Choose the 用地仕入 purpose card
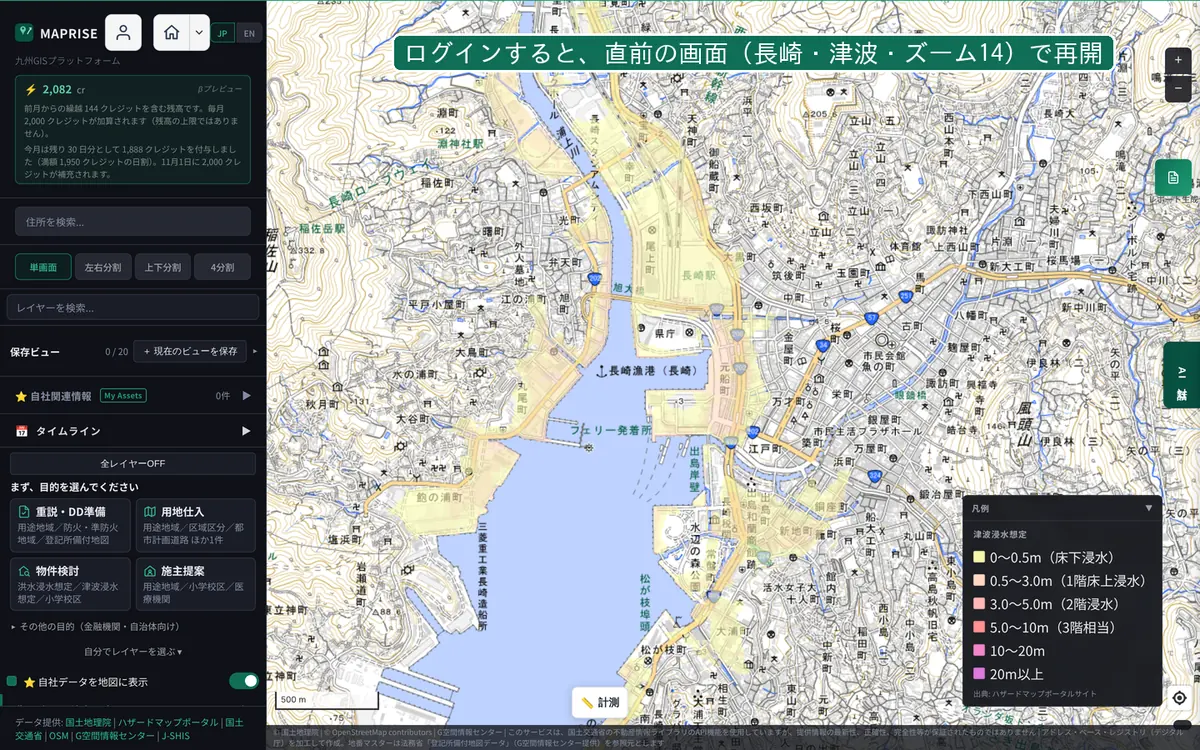Image resolution: width=1200 pixels, height=750 pixels. point(195,525)
